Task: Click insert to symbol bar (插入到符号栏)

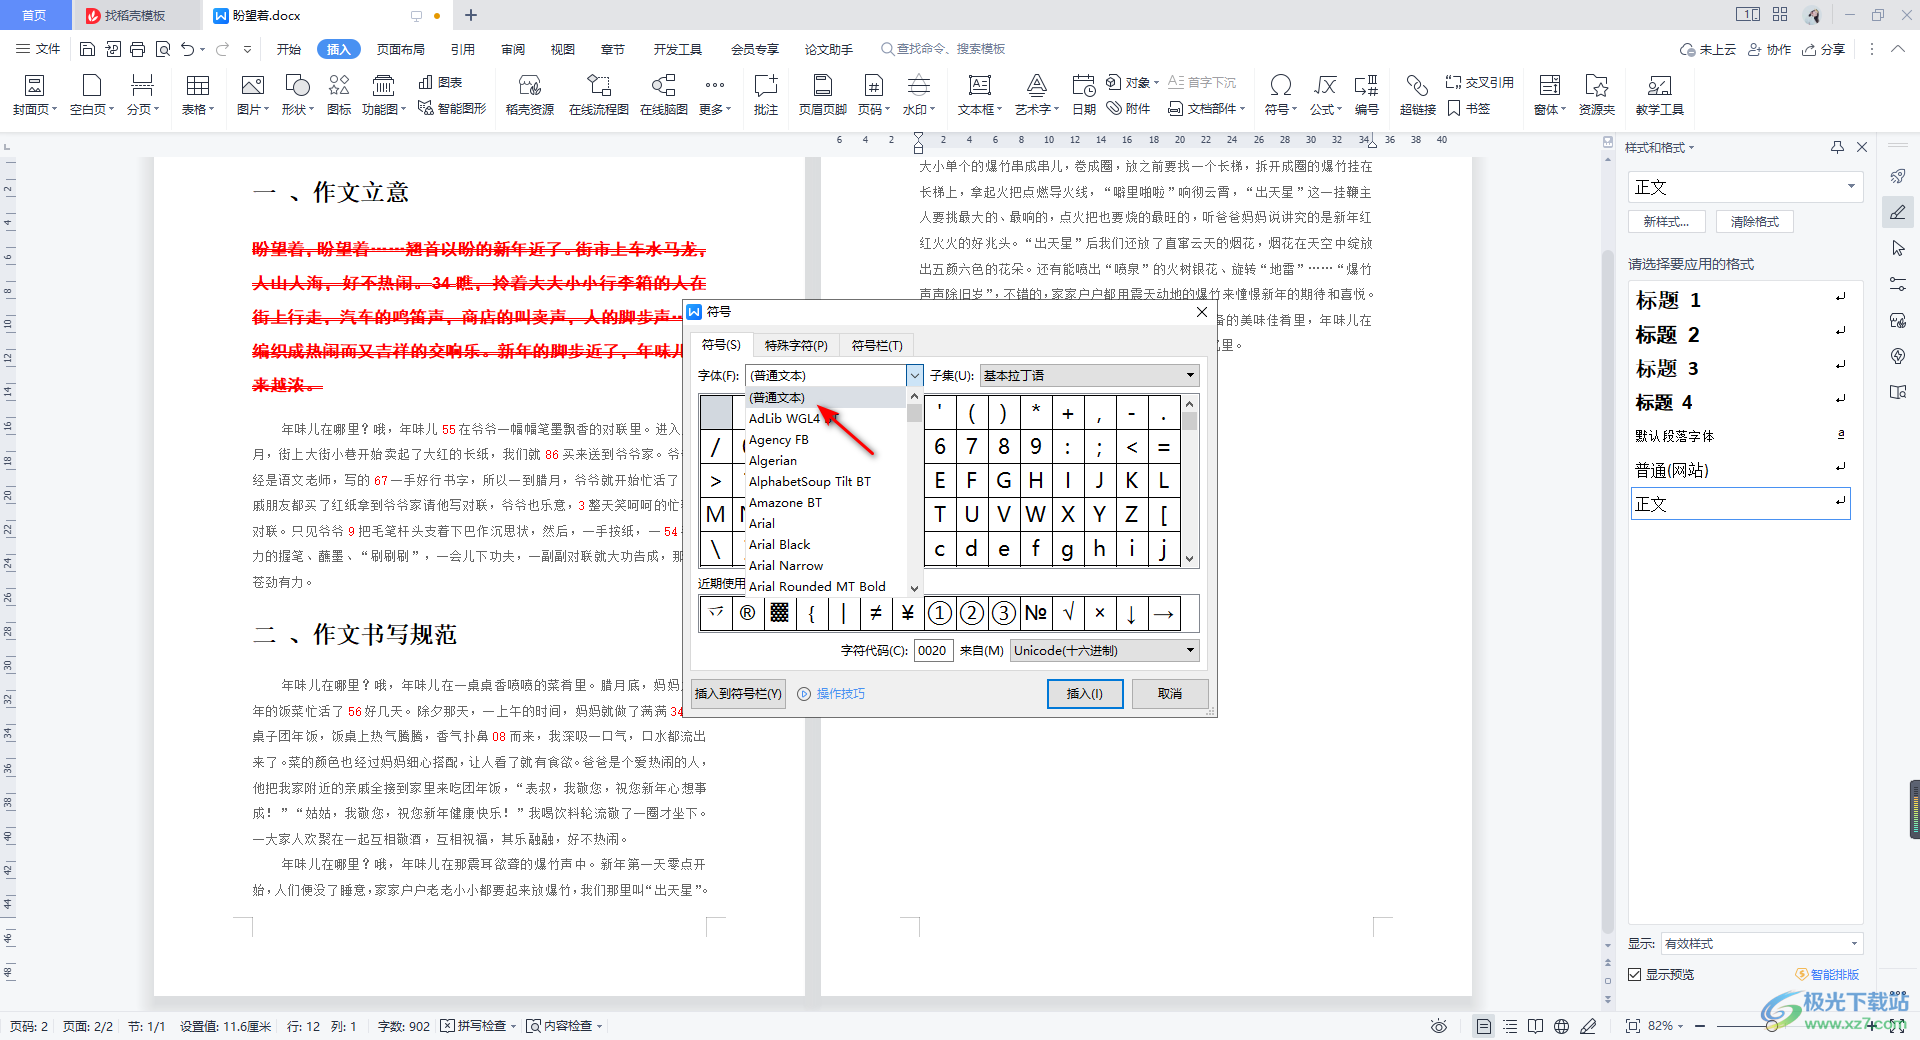Action: [738, 693]
